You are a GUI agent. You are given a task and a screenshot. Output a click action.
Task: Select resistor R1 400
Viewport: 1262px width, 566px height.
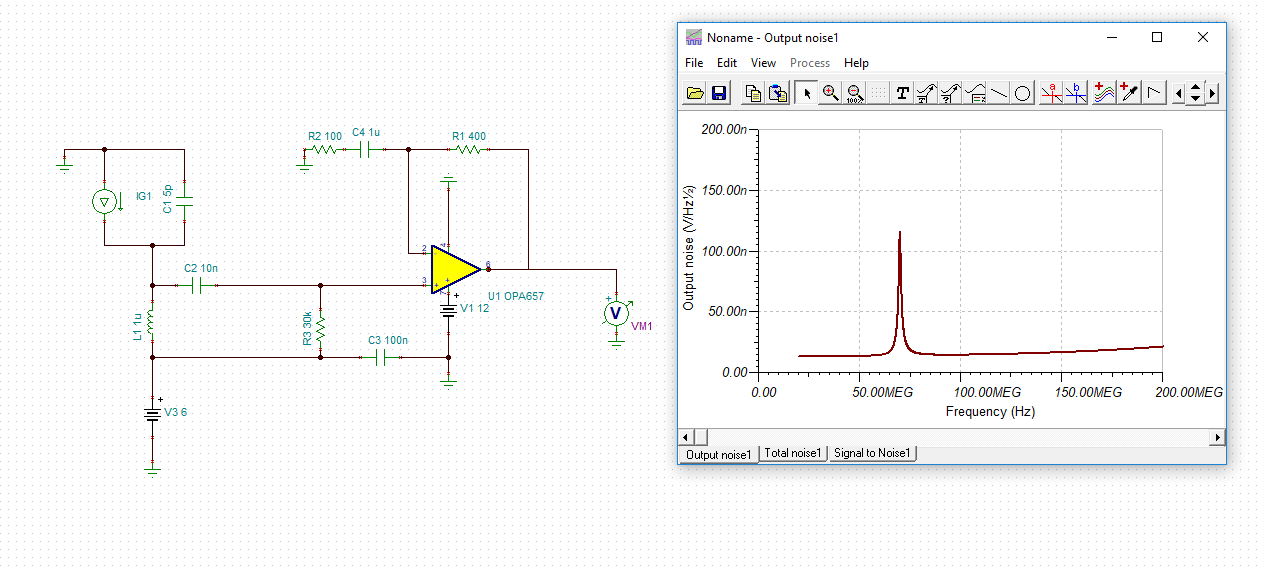468,150
